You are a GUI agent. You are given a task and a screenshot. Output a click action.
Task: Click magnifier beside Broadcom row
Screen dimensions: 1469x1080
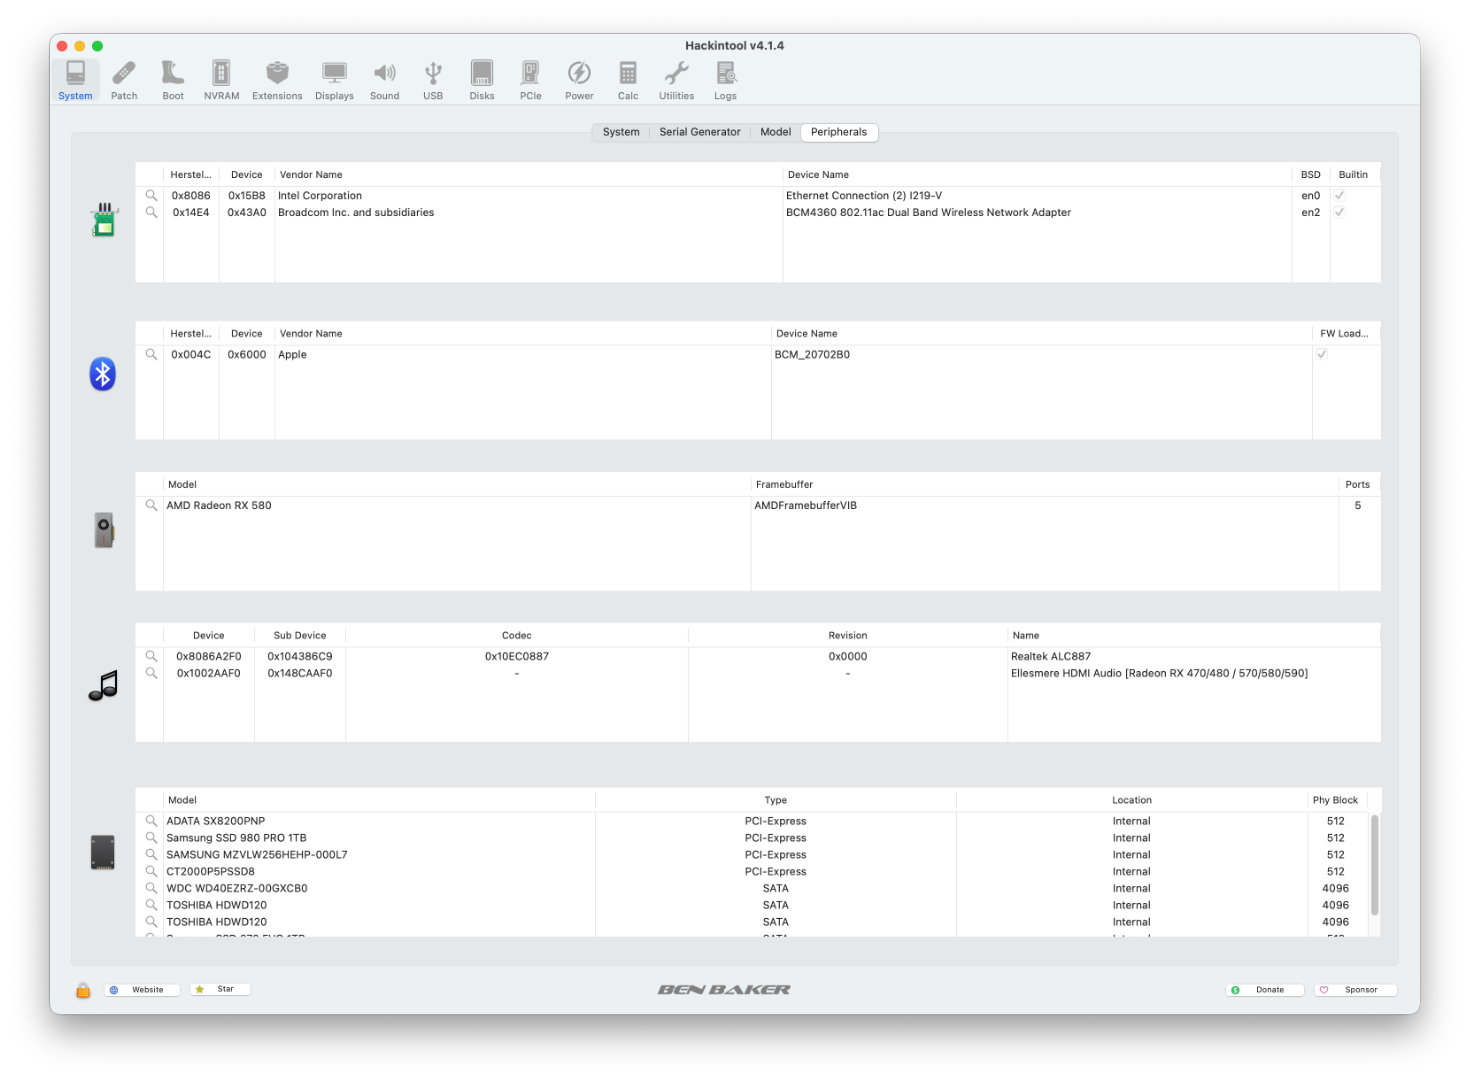pyautogui.click(x=151, y=212)
